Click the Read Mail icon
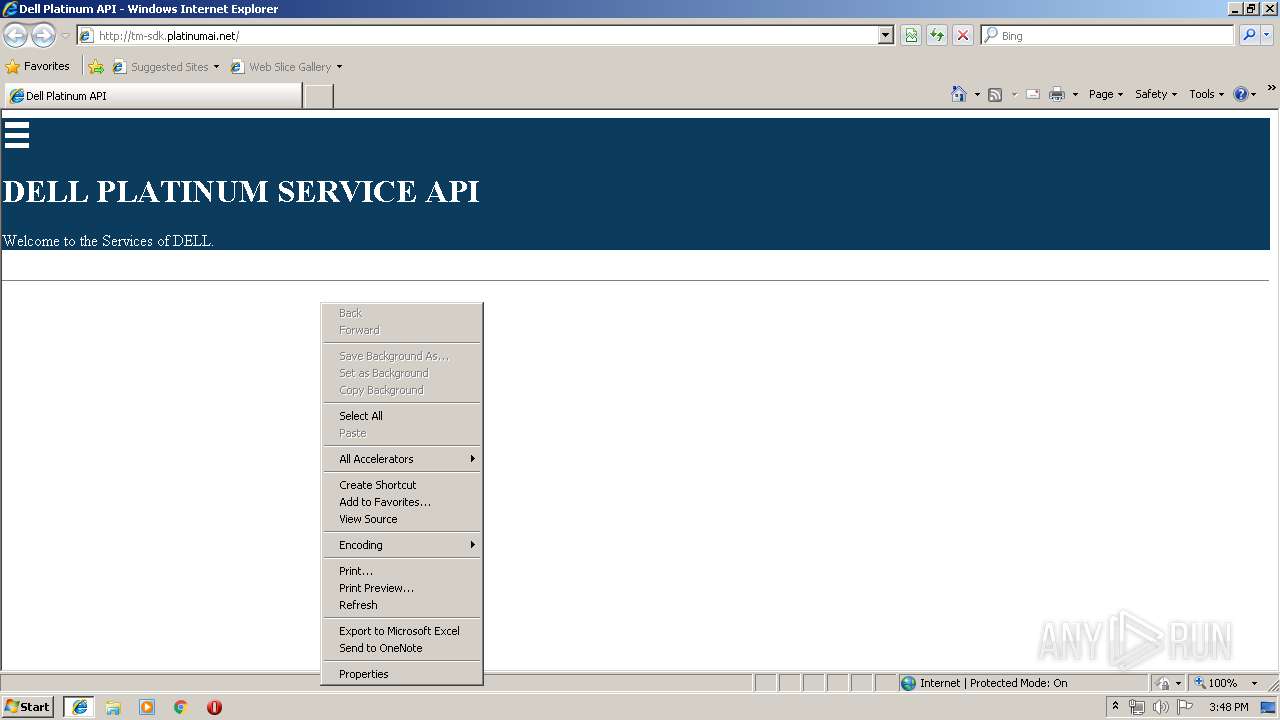Screen dimensions: 1280x720 (1033, 95)
